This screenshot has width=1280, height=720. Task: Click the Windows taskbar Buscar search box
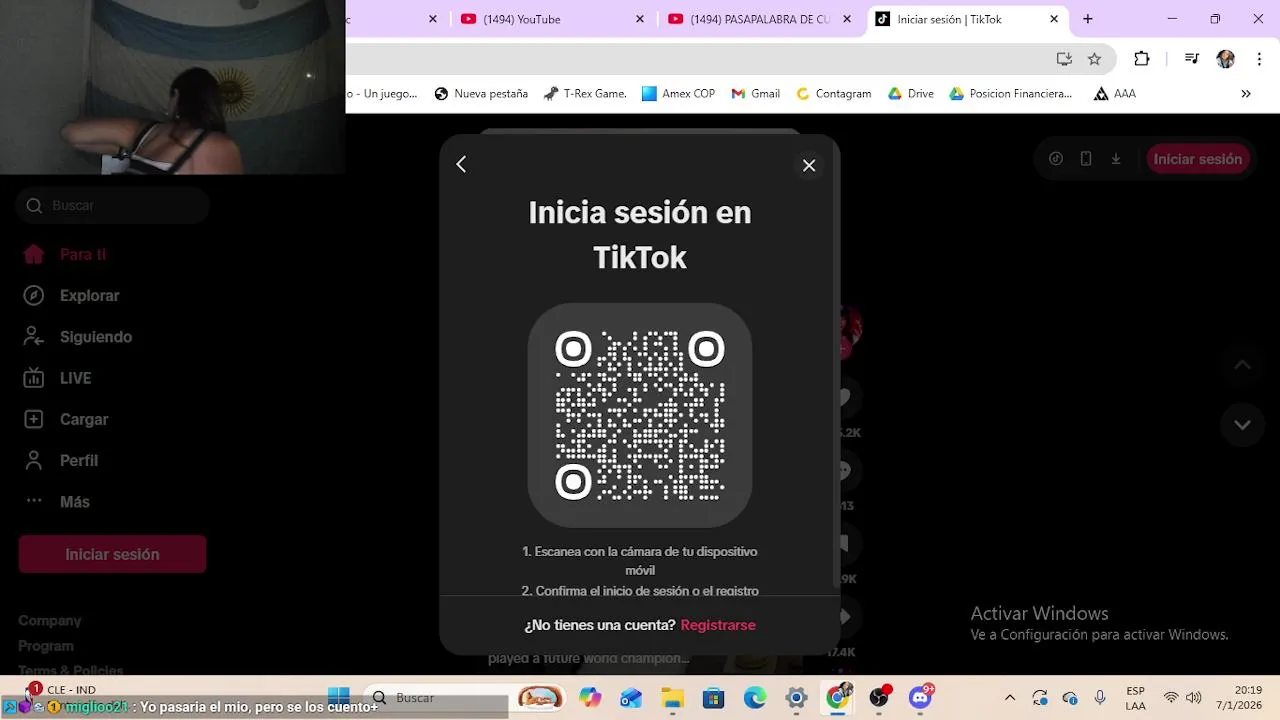(x=435, y=697)
